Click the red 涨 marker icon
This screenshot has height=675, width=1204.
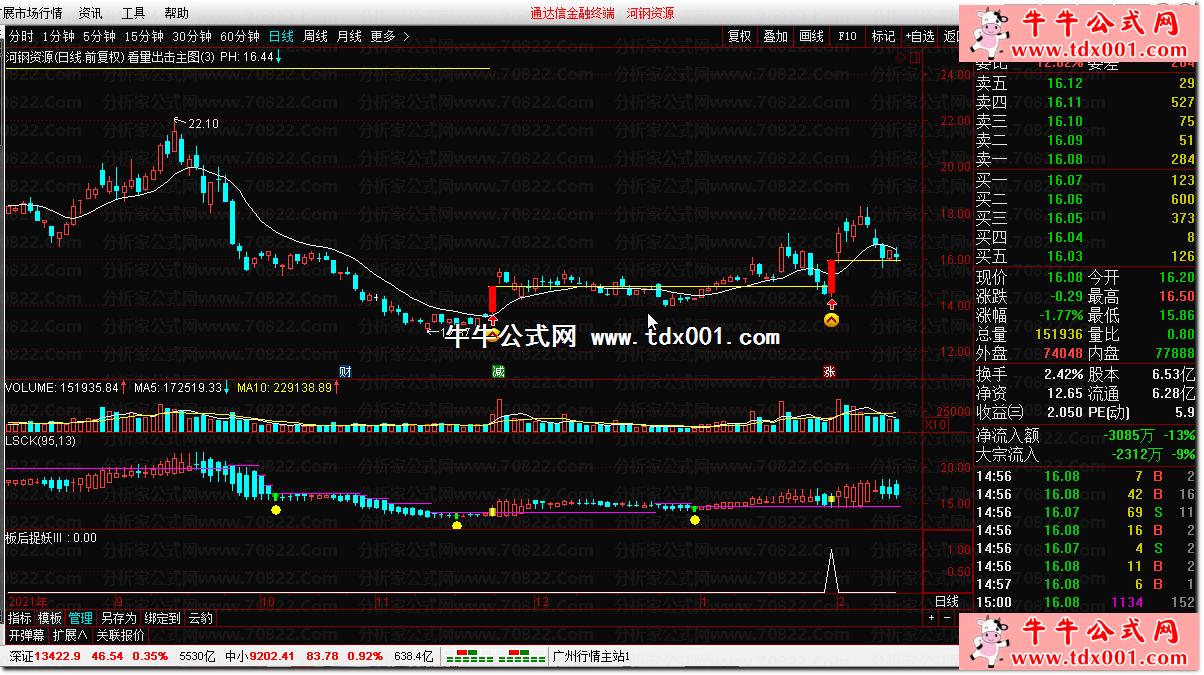click(x=829, y=371)
